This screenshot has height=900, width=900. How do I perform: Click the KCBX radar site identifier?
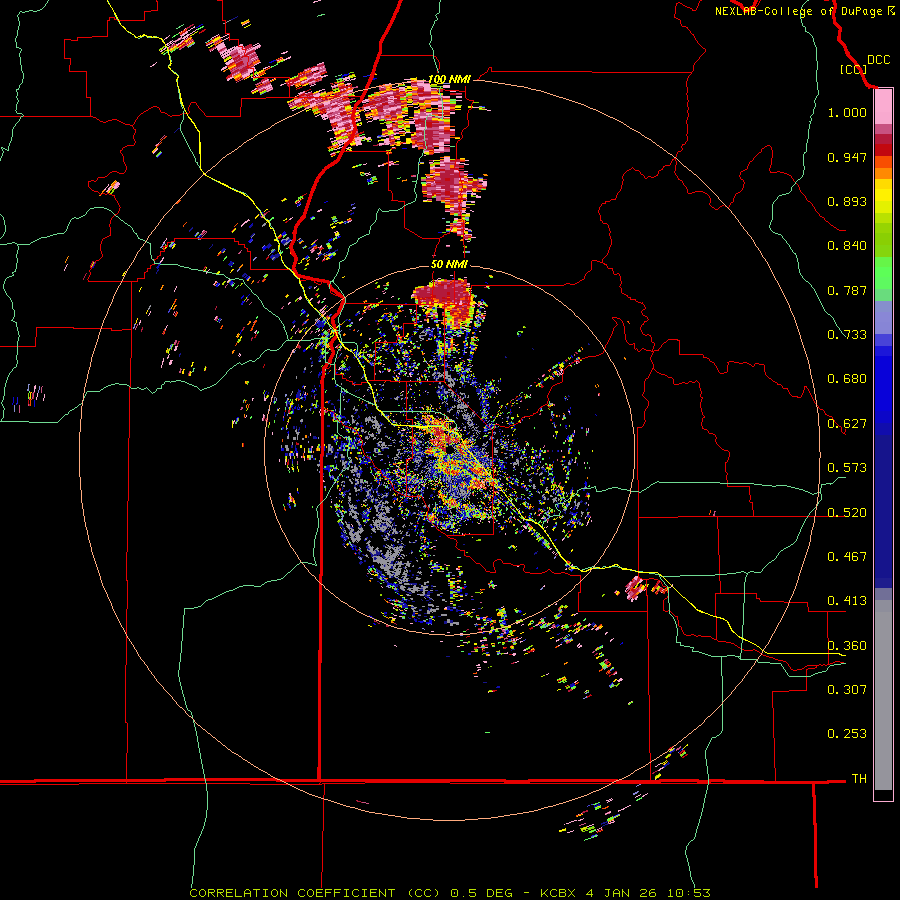560,893
